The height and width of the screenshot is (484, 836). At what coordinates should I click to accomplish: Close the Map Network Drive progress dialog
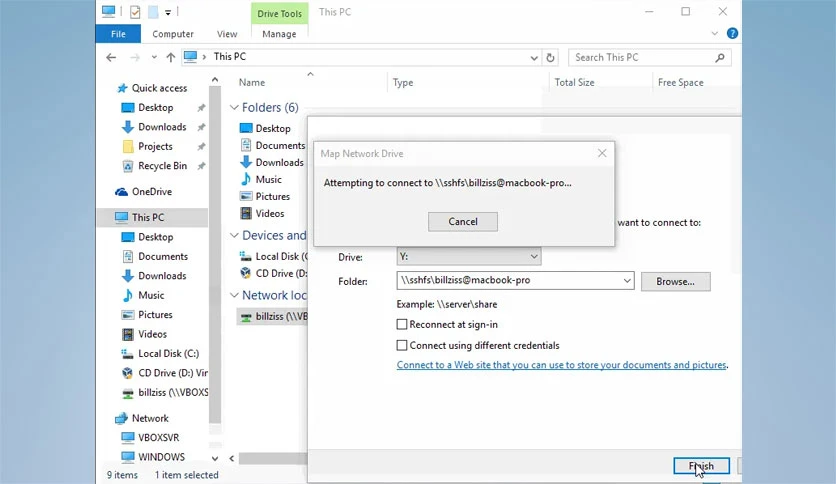click(602, 154)
